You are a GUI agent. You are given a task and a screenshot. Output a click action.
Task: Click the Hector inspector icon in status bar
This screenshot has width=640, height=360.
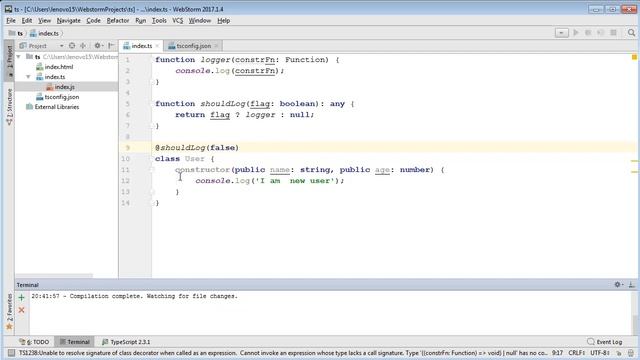[631, 353]
